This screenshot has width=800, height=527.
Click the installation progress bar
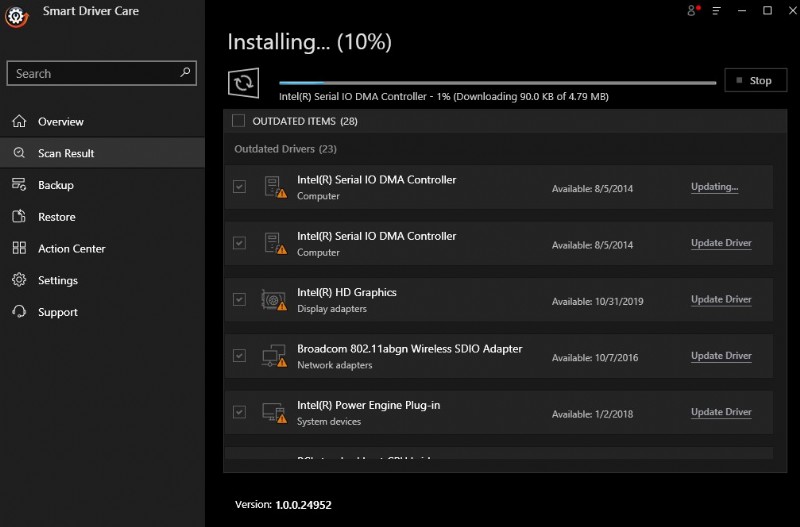[497, 82]
